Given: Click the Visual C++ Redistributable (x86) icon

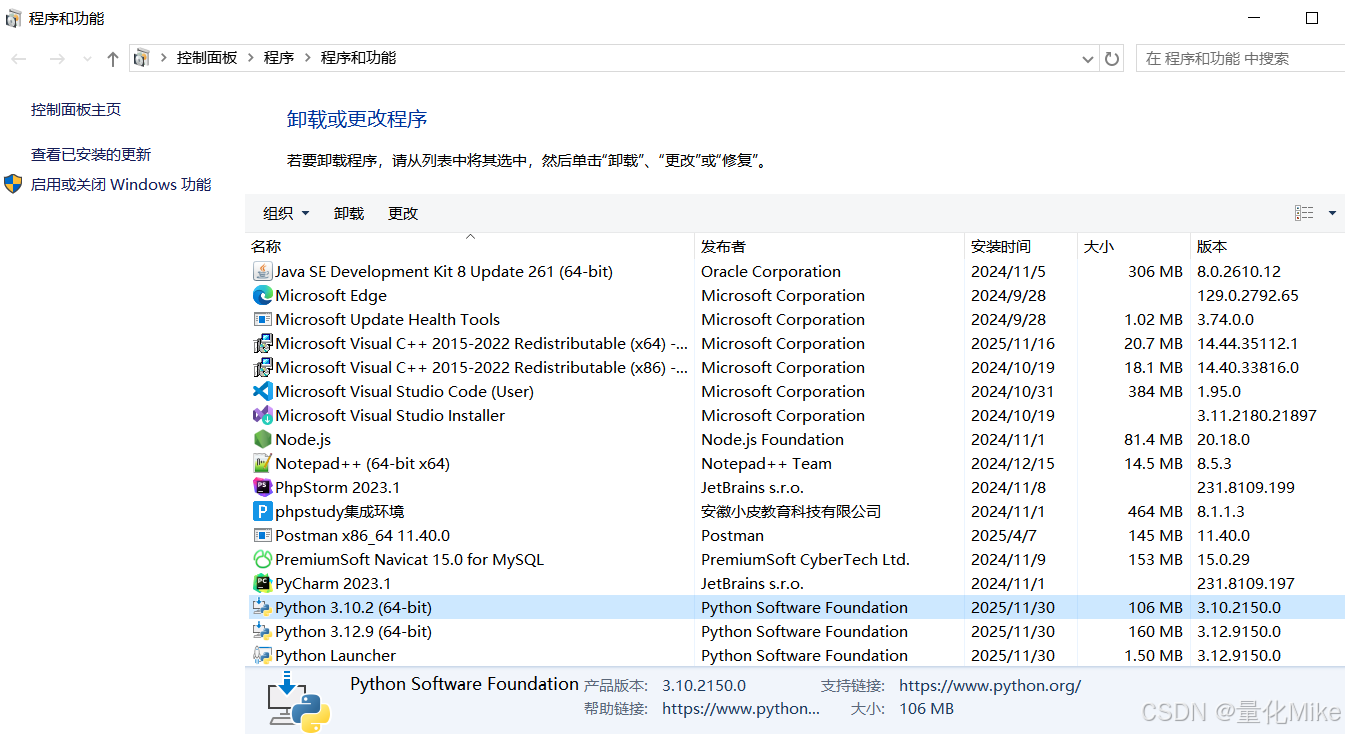Looking at the screenshot, I should pyautogui.click(x=263, y=367).
